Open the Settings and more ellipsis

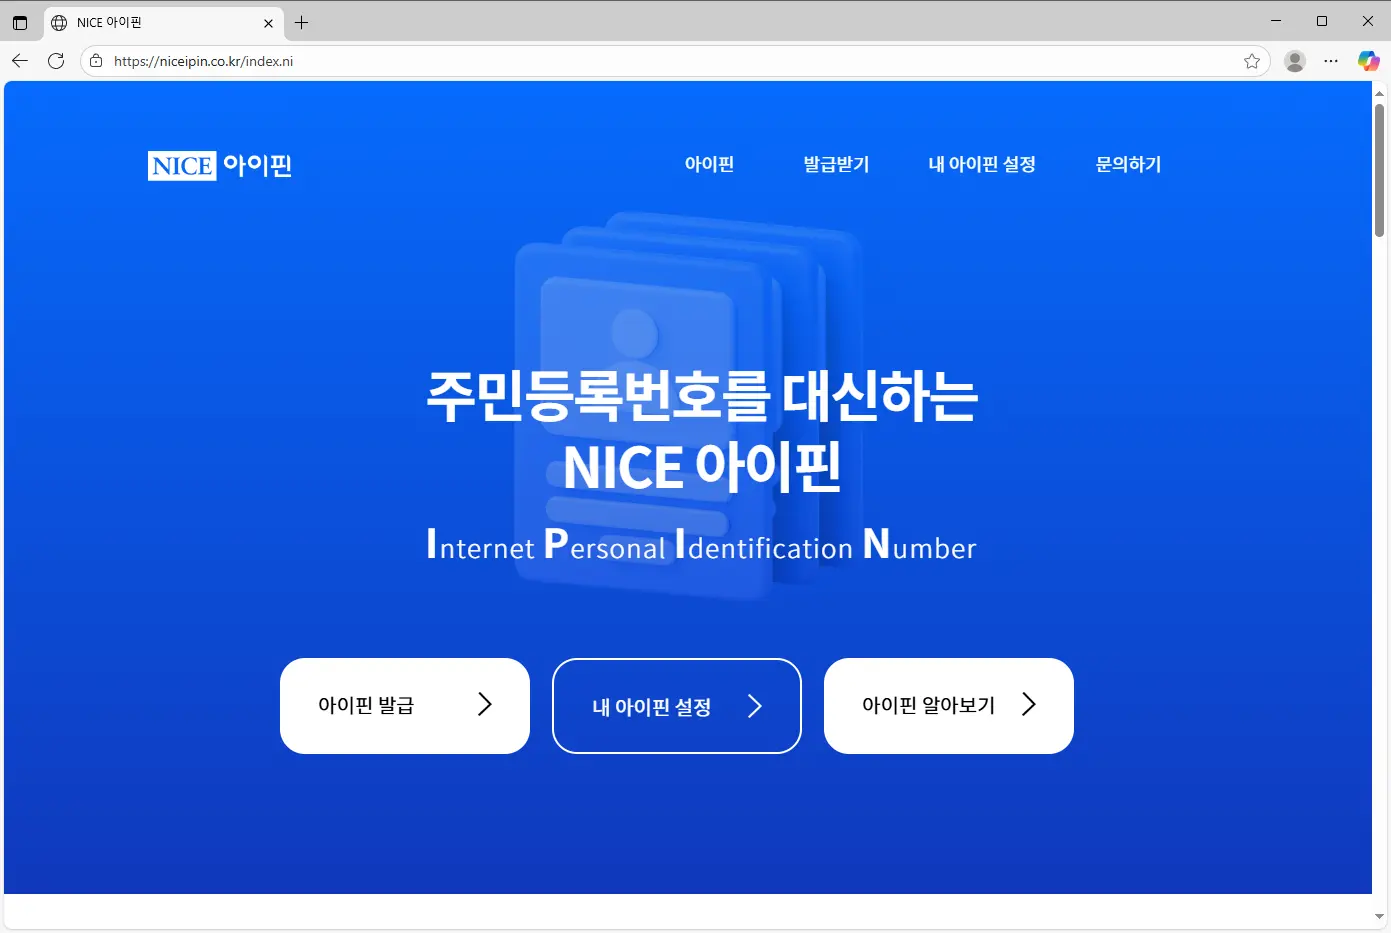(x=1331, y=61)
